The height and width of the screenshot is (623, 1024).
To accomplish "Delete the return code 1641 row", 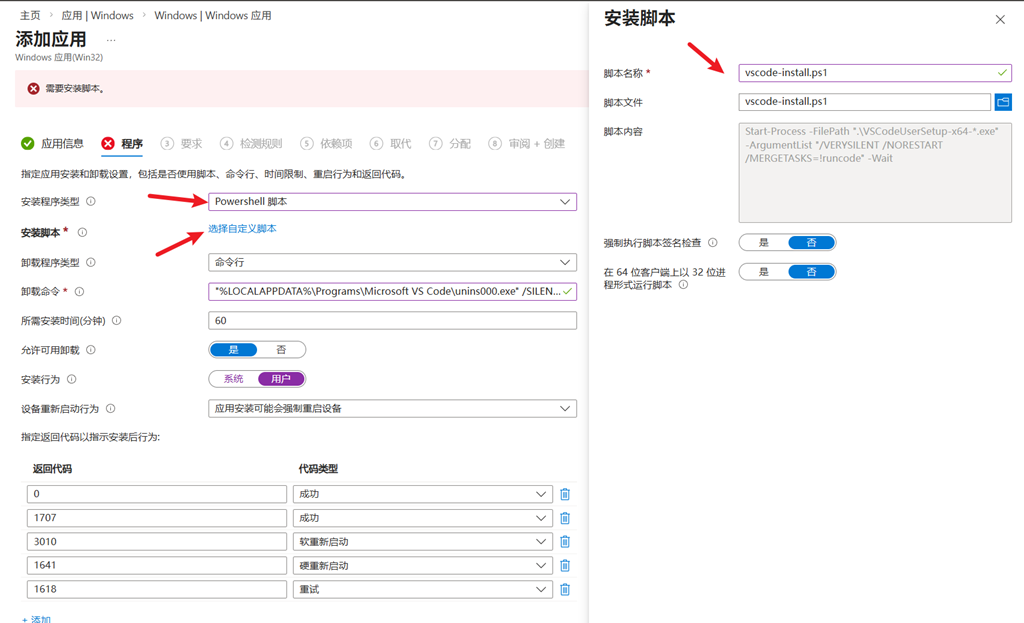I will pos(565,566).
